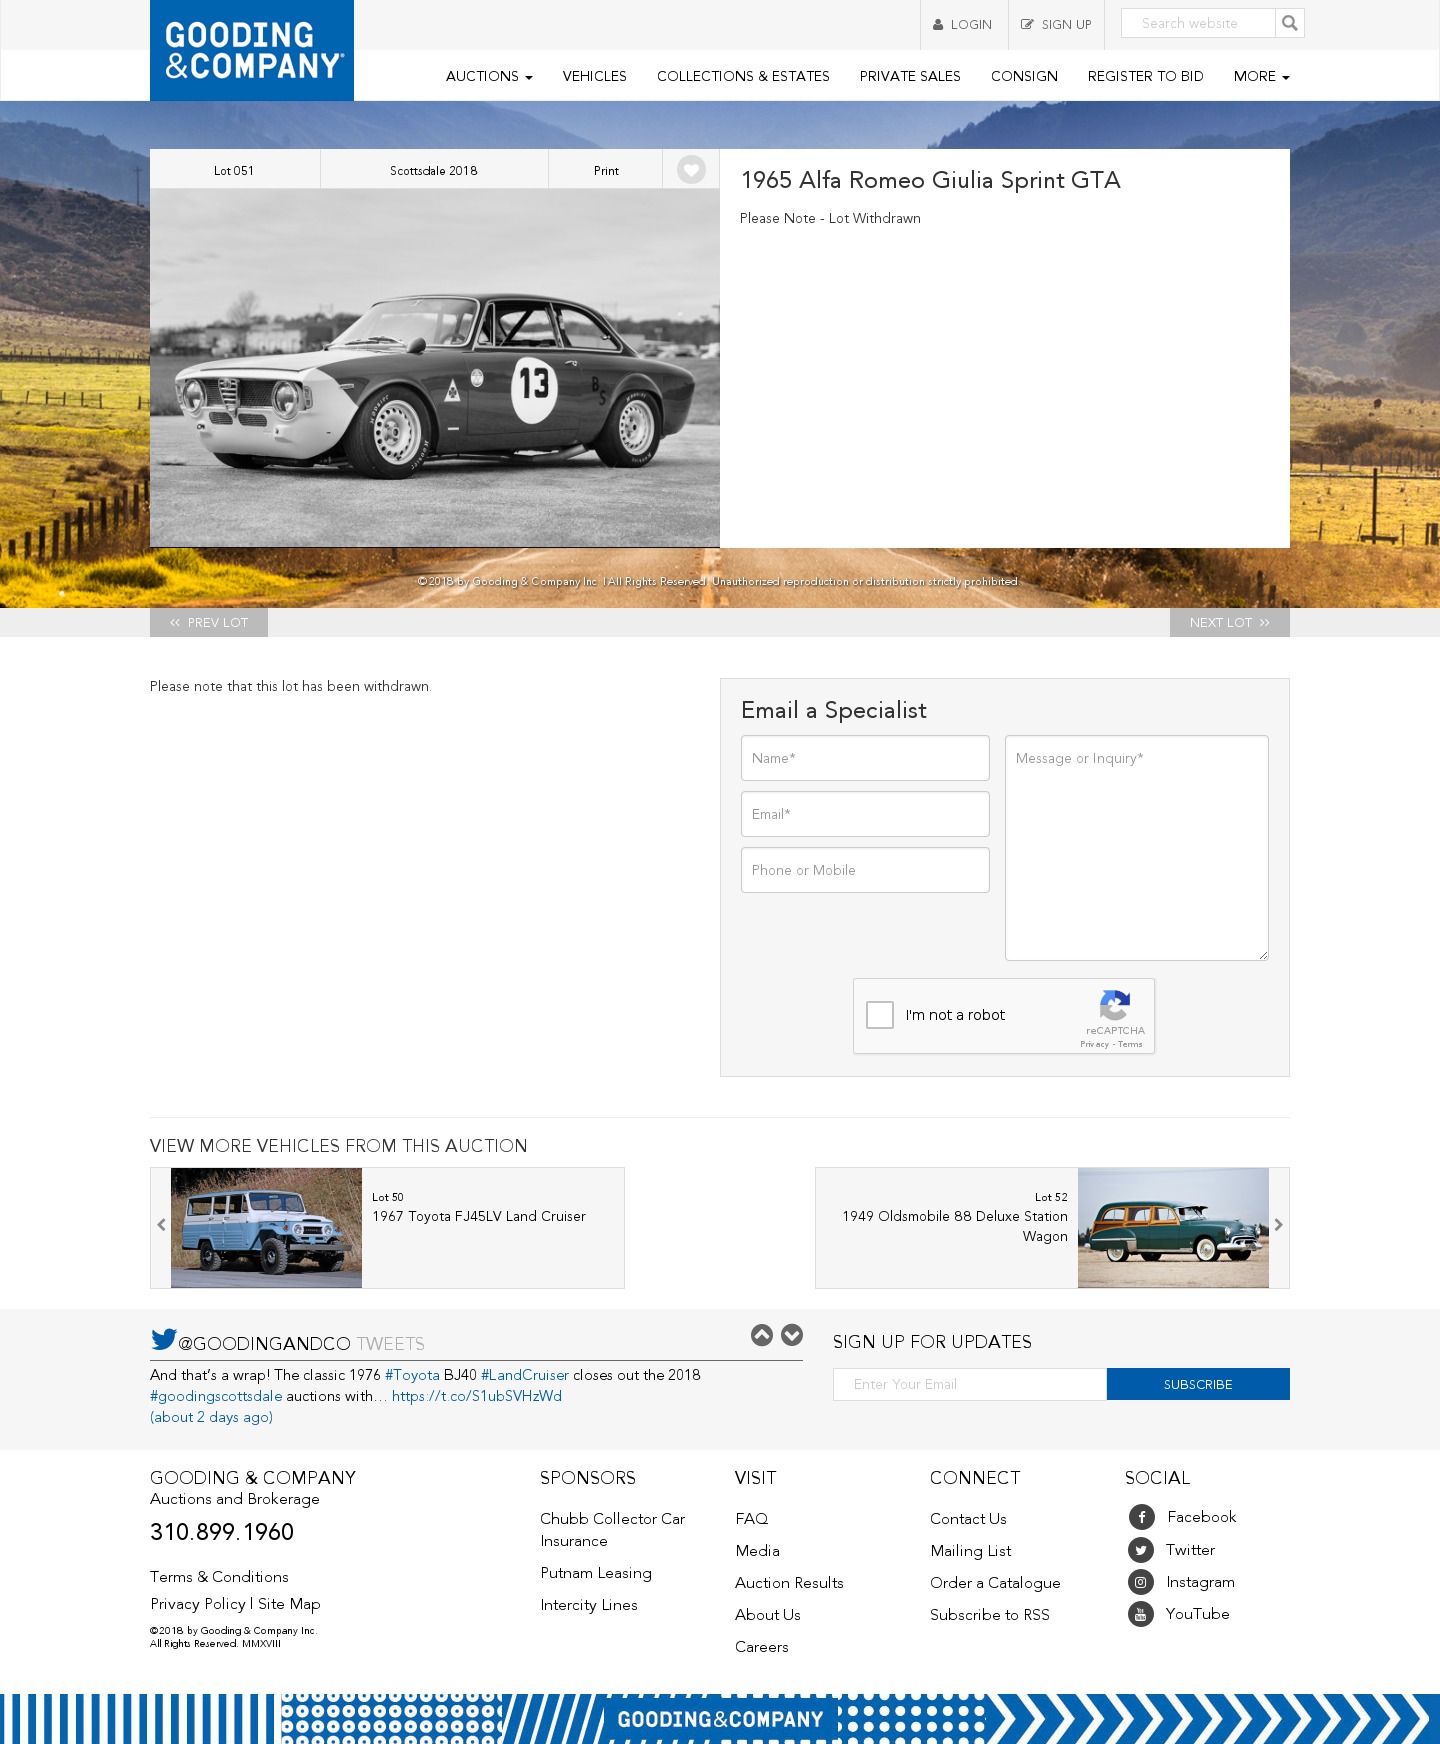
Task: Open the Media link in footer
Action: 758,1551
